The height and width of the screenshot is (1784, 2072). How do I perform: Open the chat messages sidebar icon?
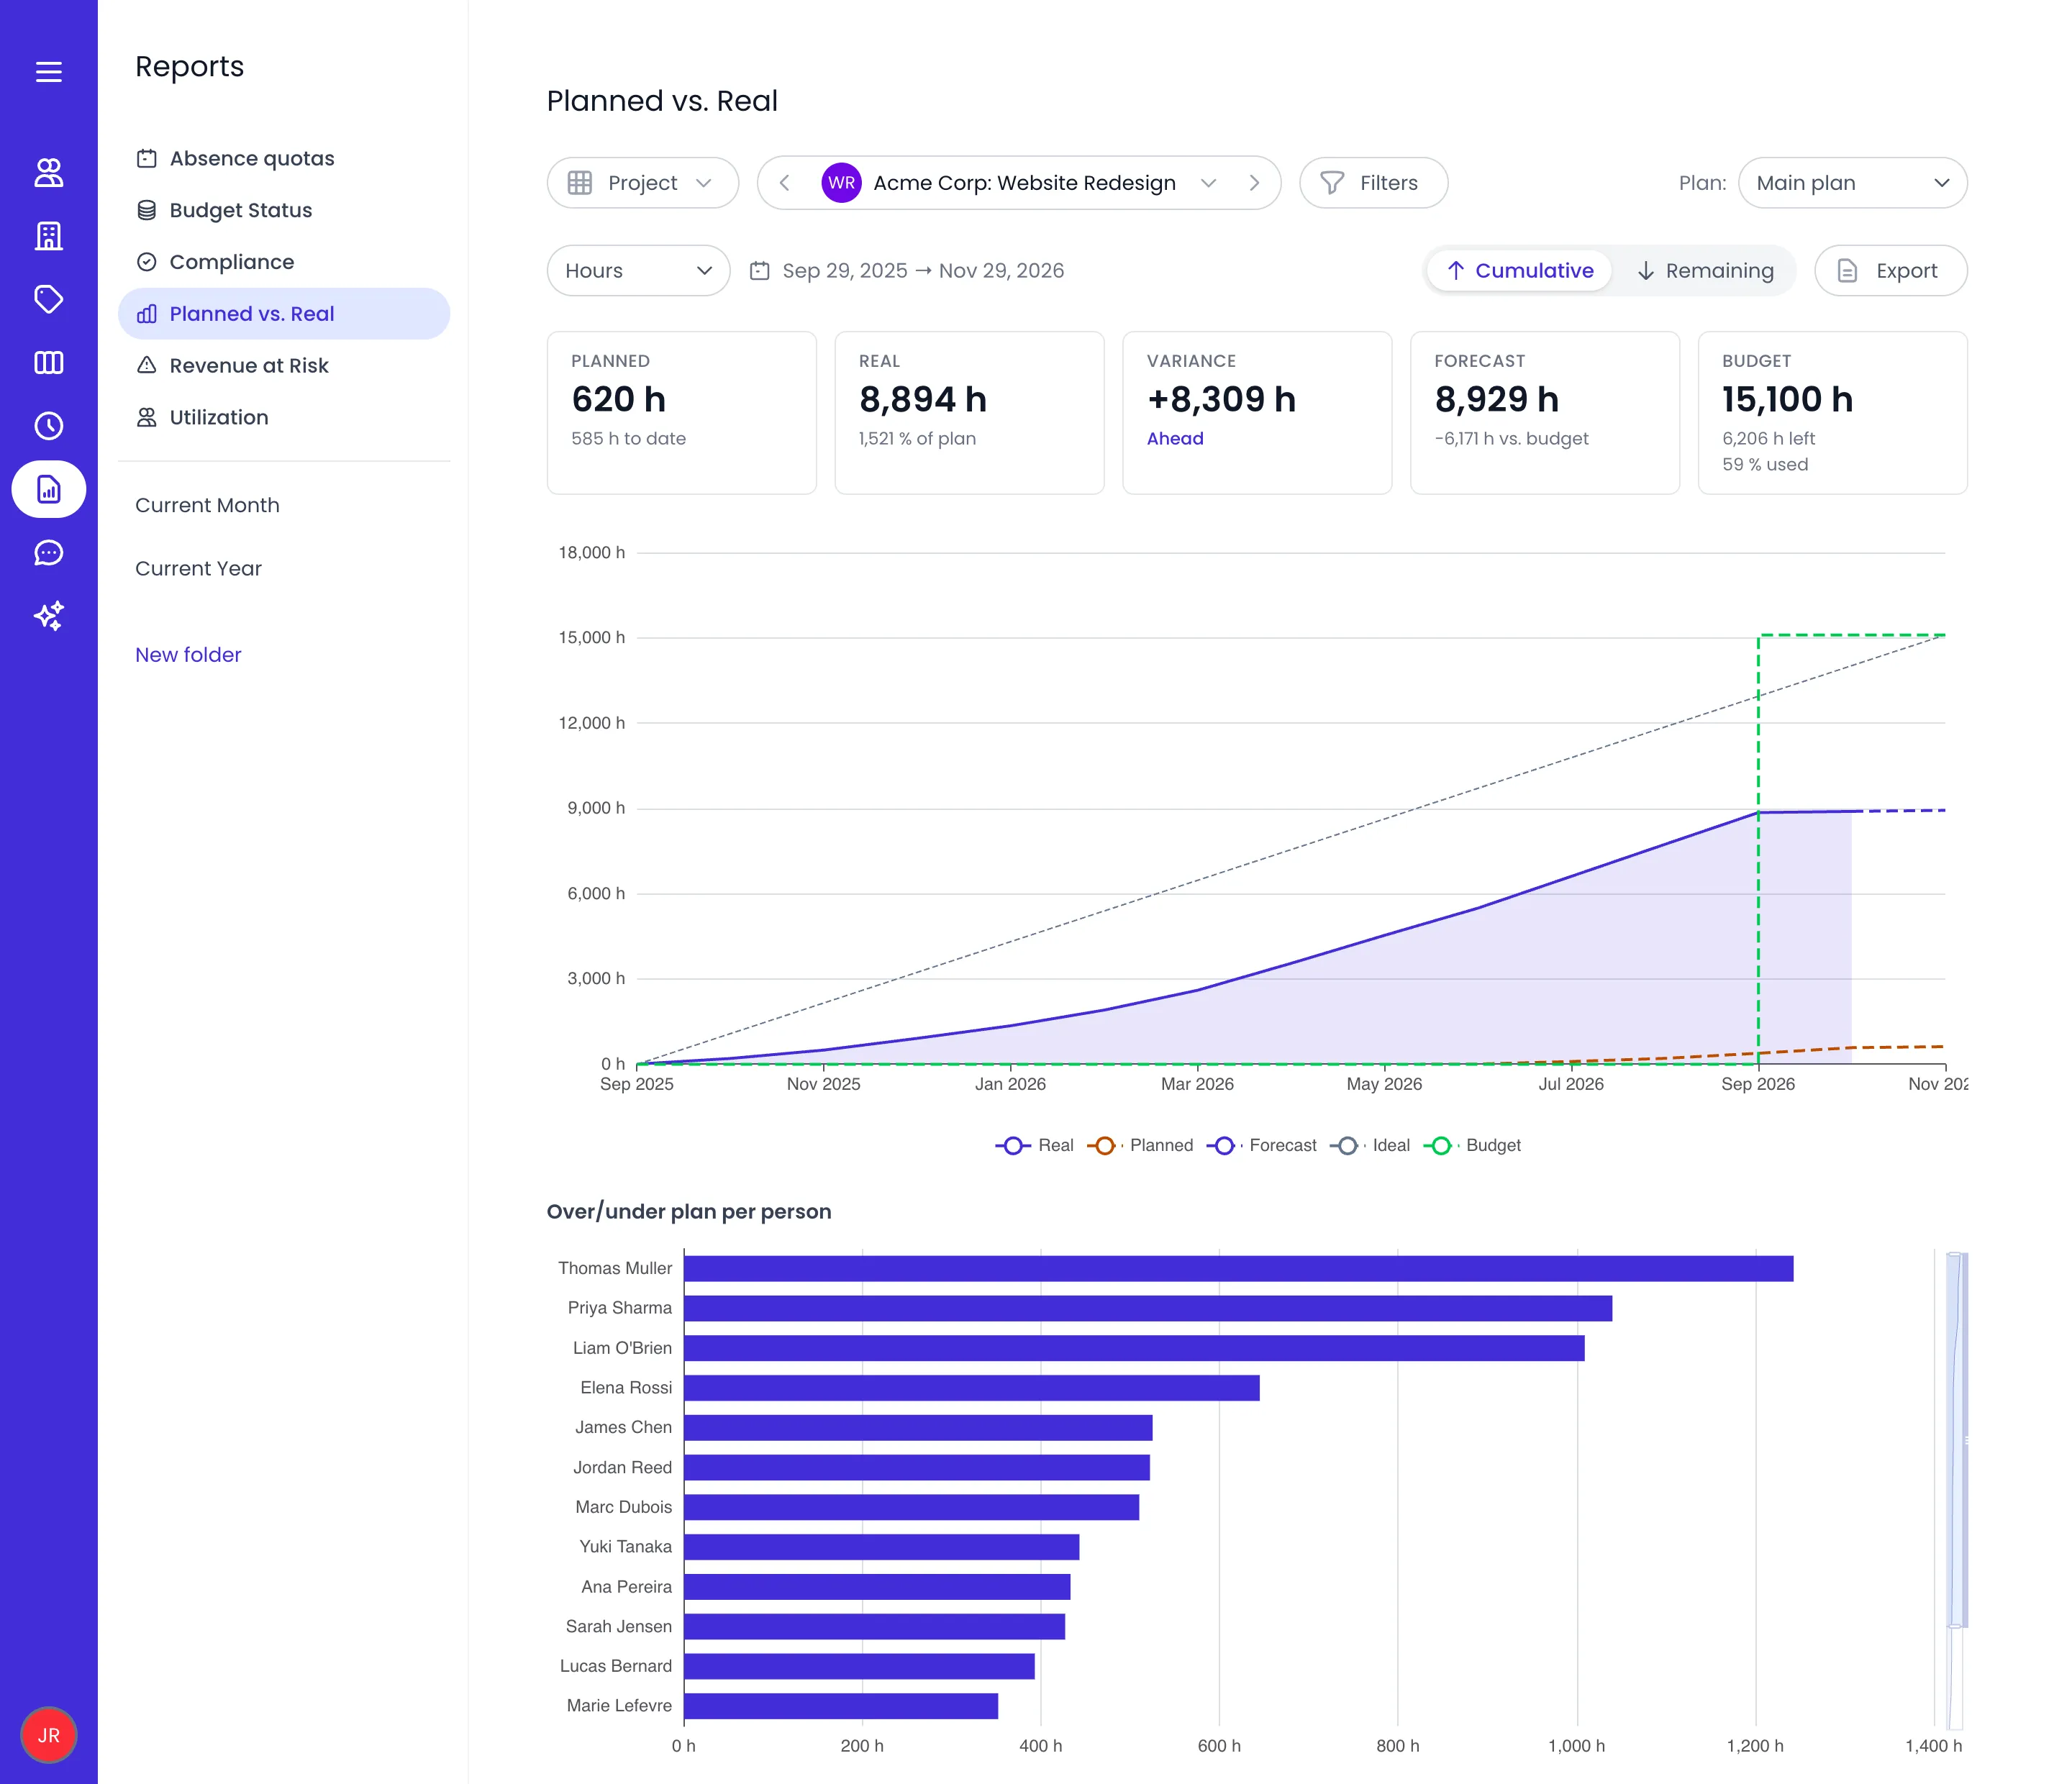48,553
